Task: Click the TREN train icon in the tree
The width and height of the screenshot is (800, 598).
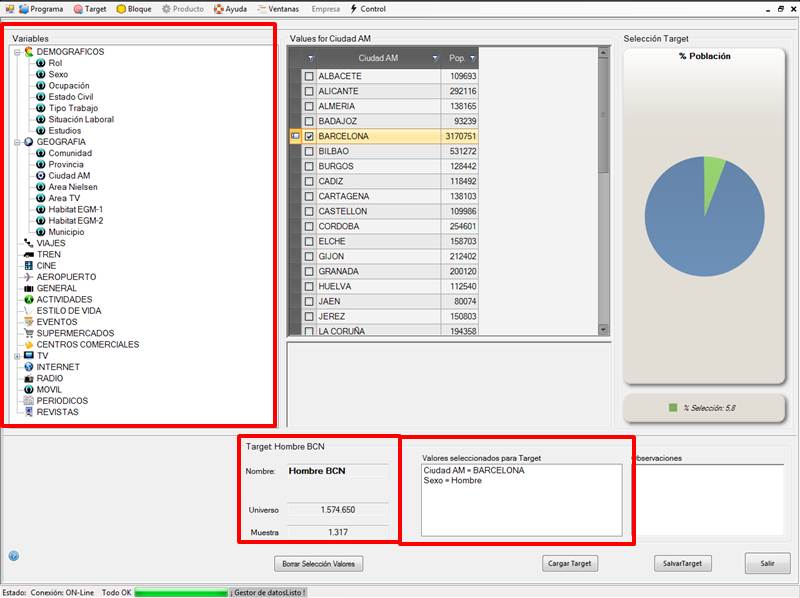Action: tap(28, 254)
